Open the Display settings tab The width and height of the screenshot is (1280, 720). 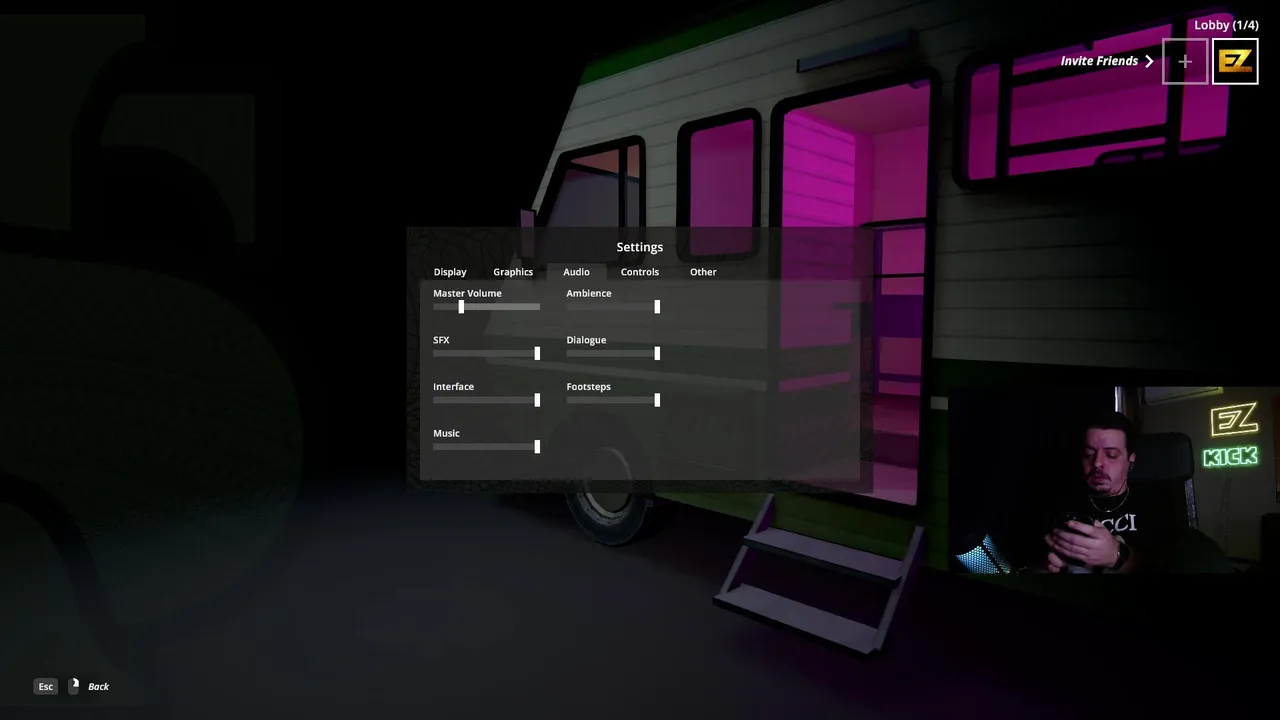(450, 272)
